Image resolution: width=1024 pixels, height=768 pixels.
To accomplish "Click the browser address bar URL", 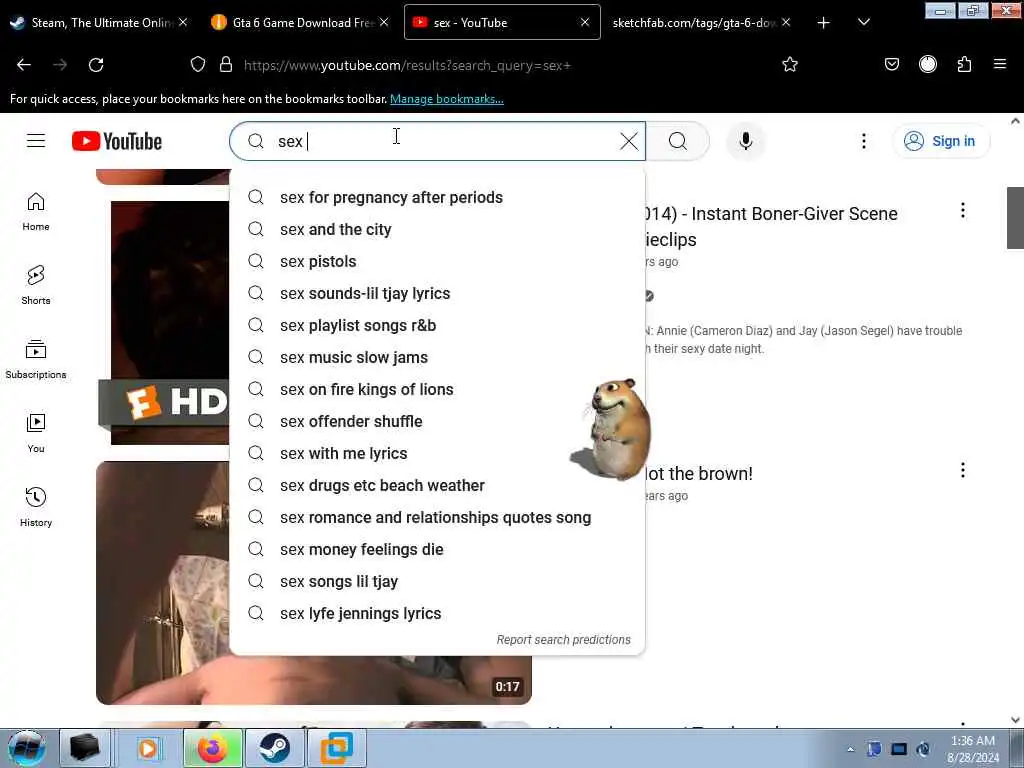I will [x=408, y=65].
